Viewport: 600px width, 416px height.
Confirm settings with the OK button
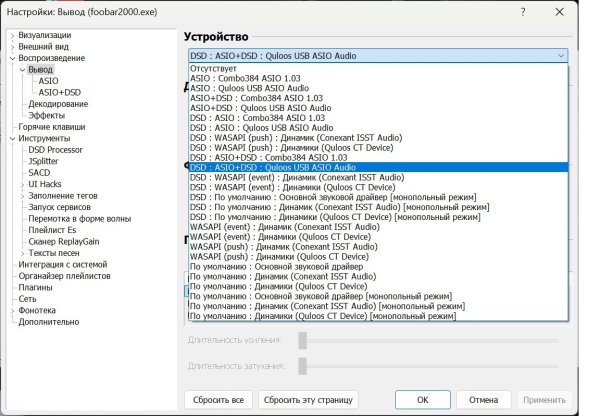point(422,400)
